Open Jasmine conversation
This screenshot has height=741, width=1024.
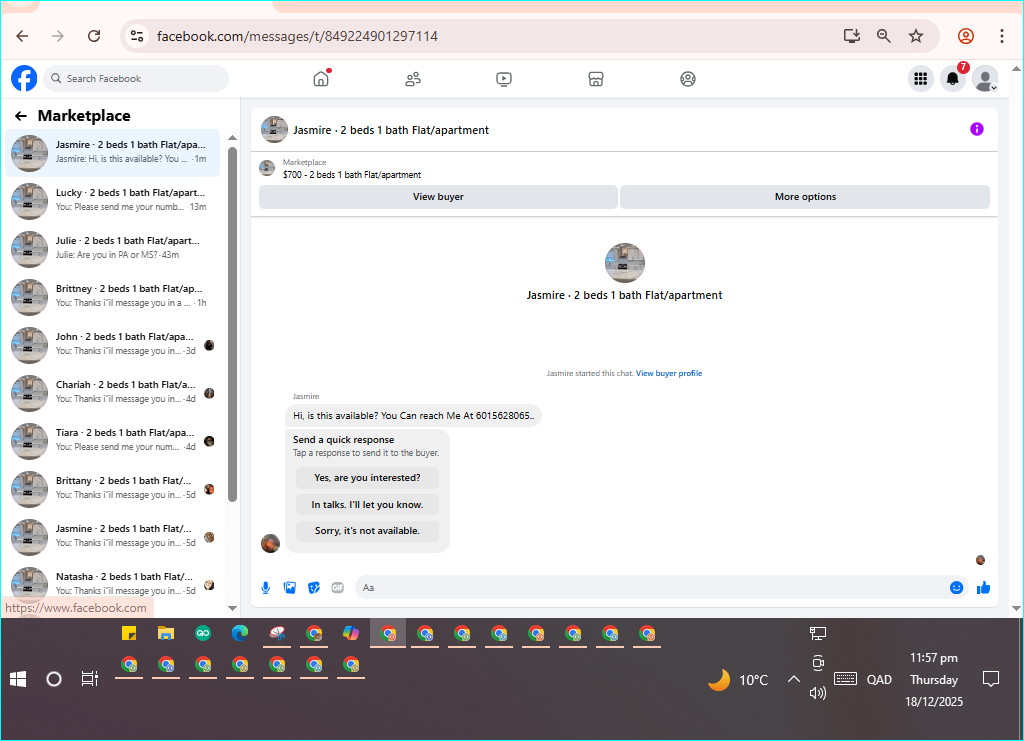(112, 537)
